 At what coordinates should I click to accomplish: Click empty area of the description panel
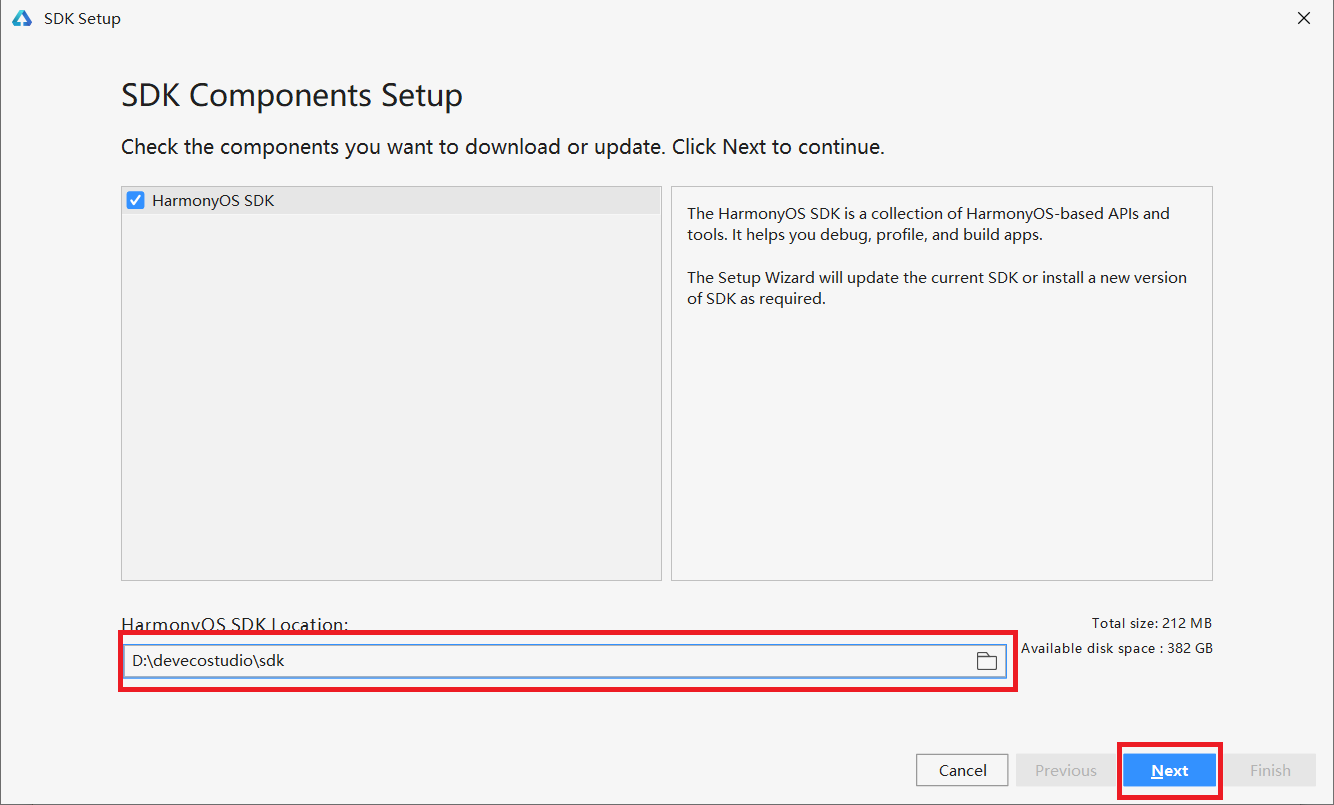coord(940,450)
